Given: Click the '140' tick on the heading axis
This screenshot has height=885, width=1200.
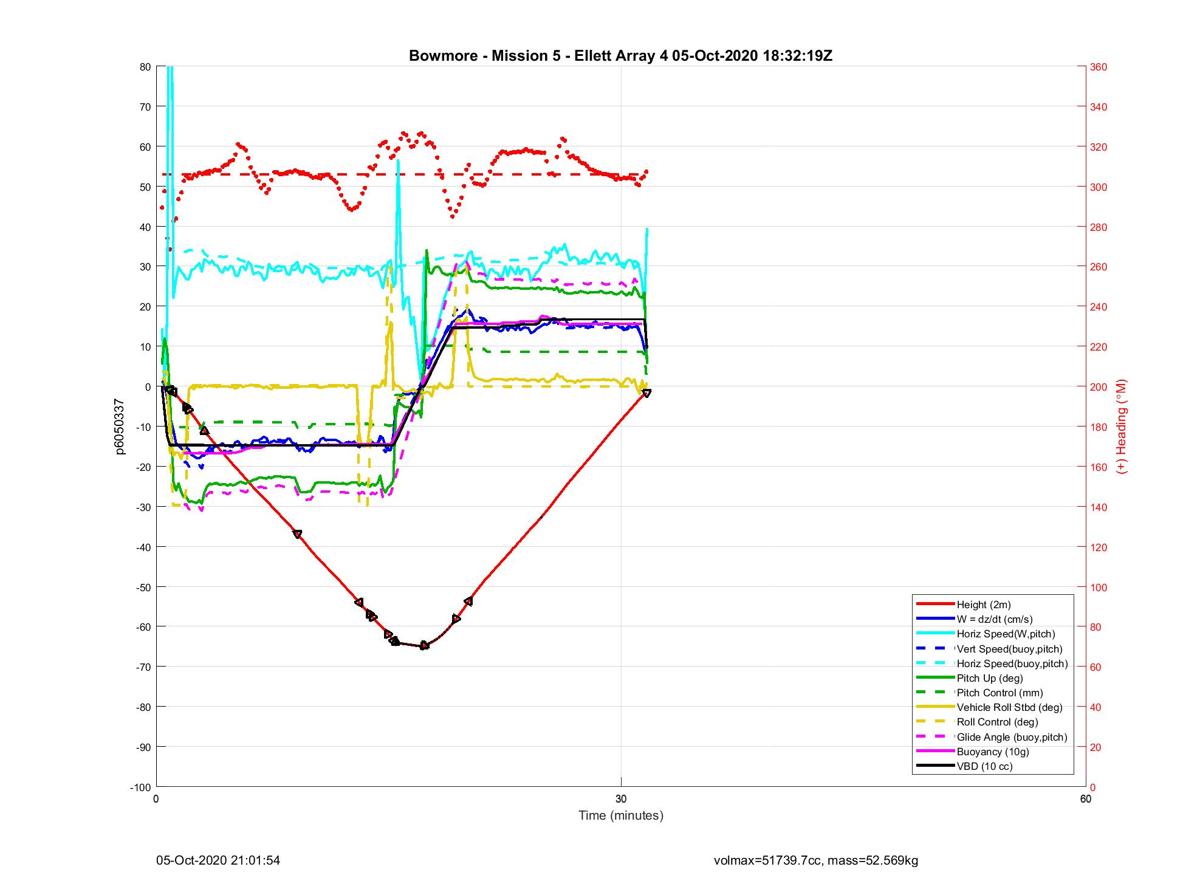Looking at the screenshot, I should coord(1099,507).
